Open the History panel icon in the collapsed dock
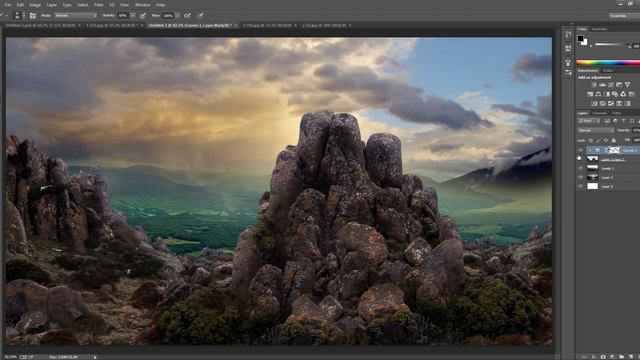The image size is (640, 360). tap(568, 35)
